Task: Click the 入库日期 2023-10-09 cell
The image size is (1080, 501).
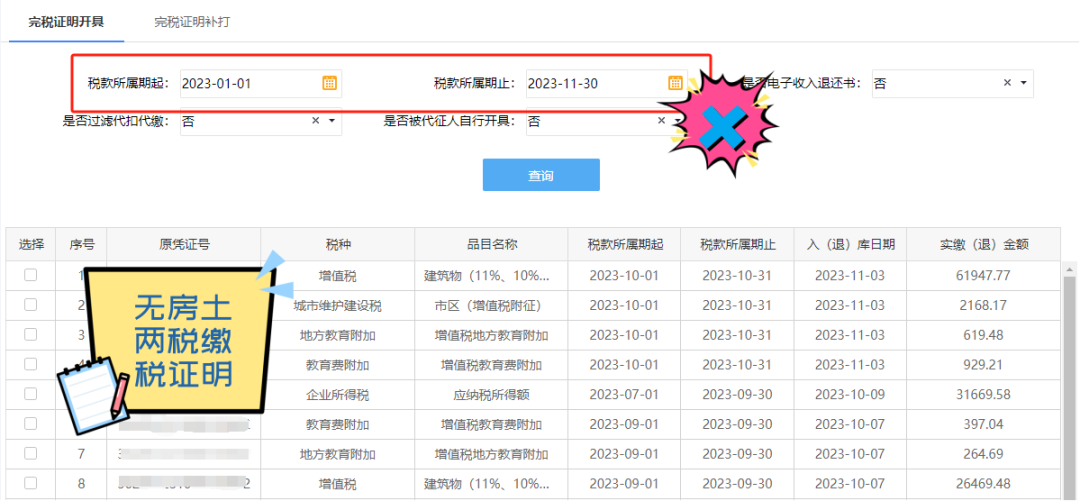Action: [850, 395]
